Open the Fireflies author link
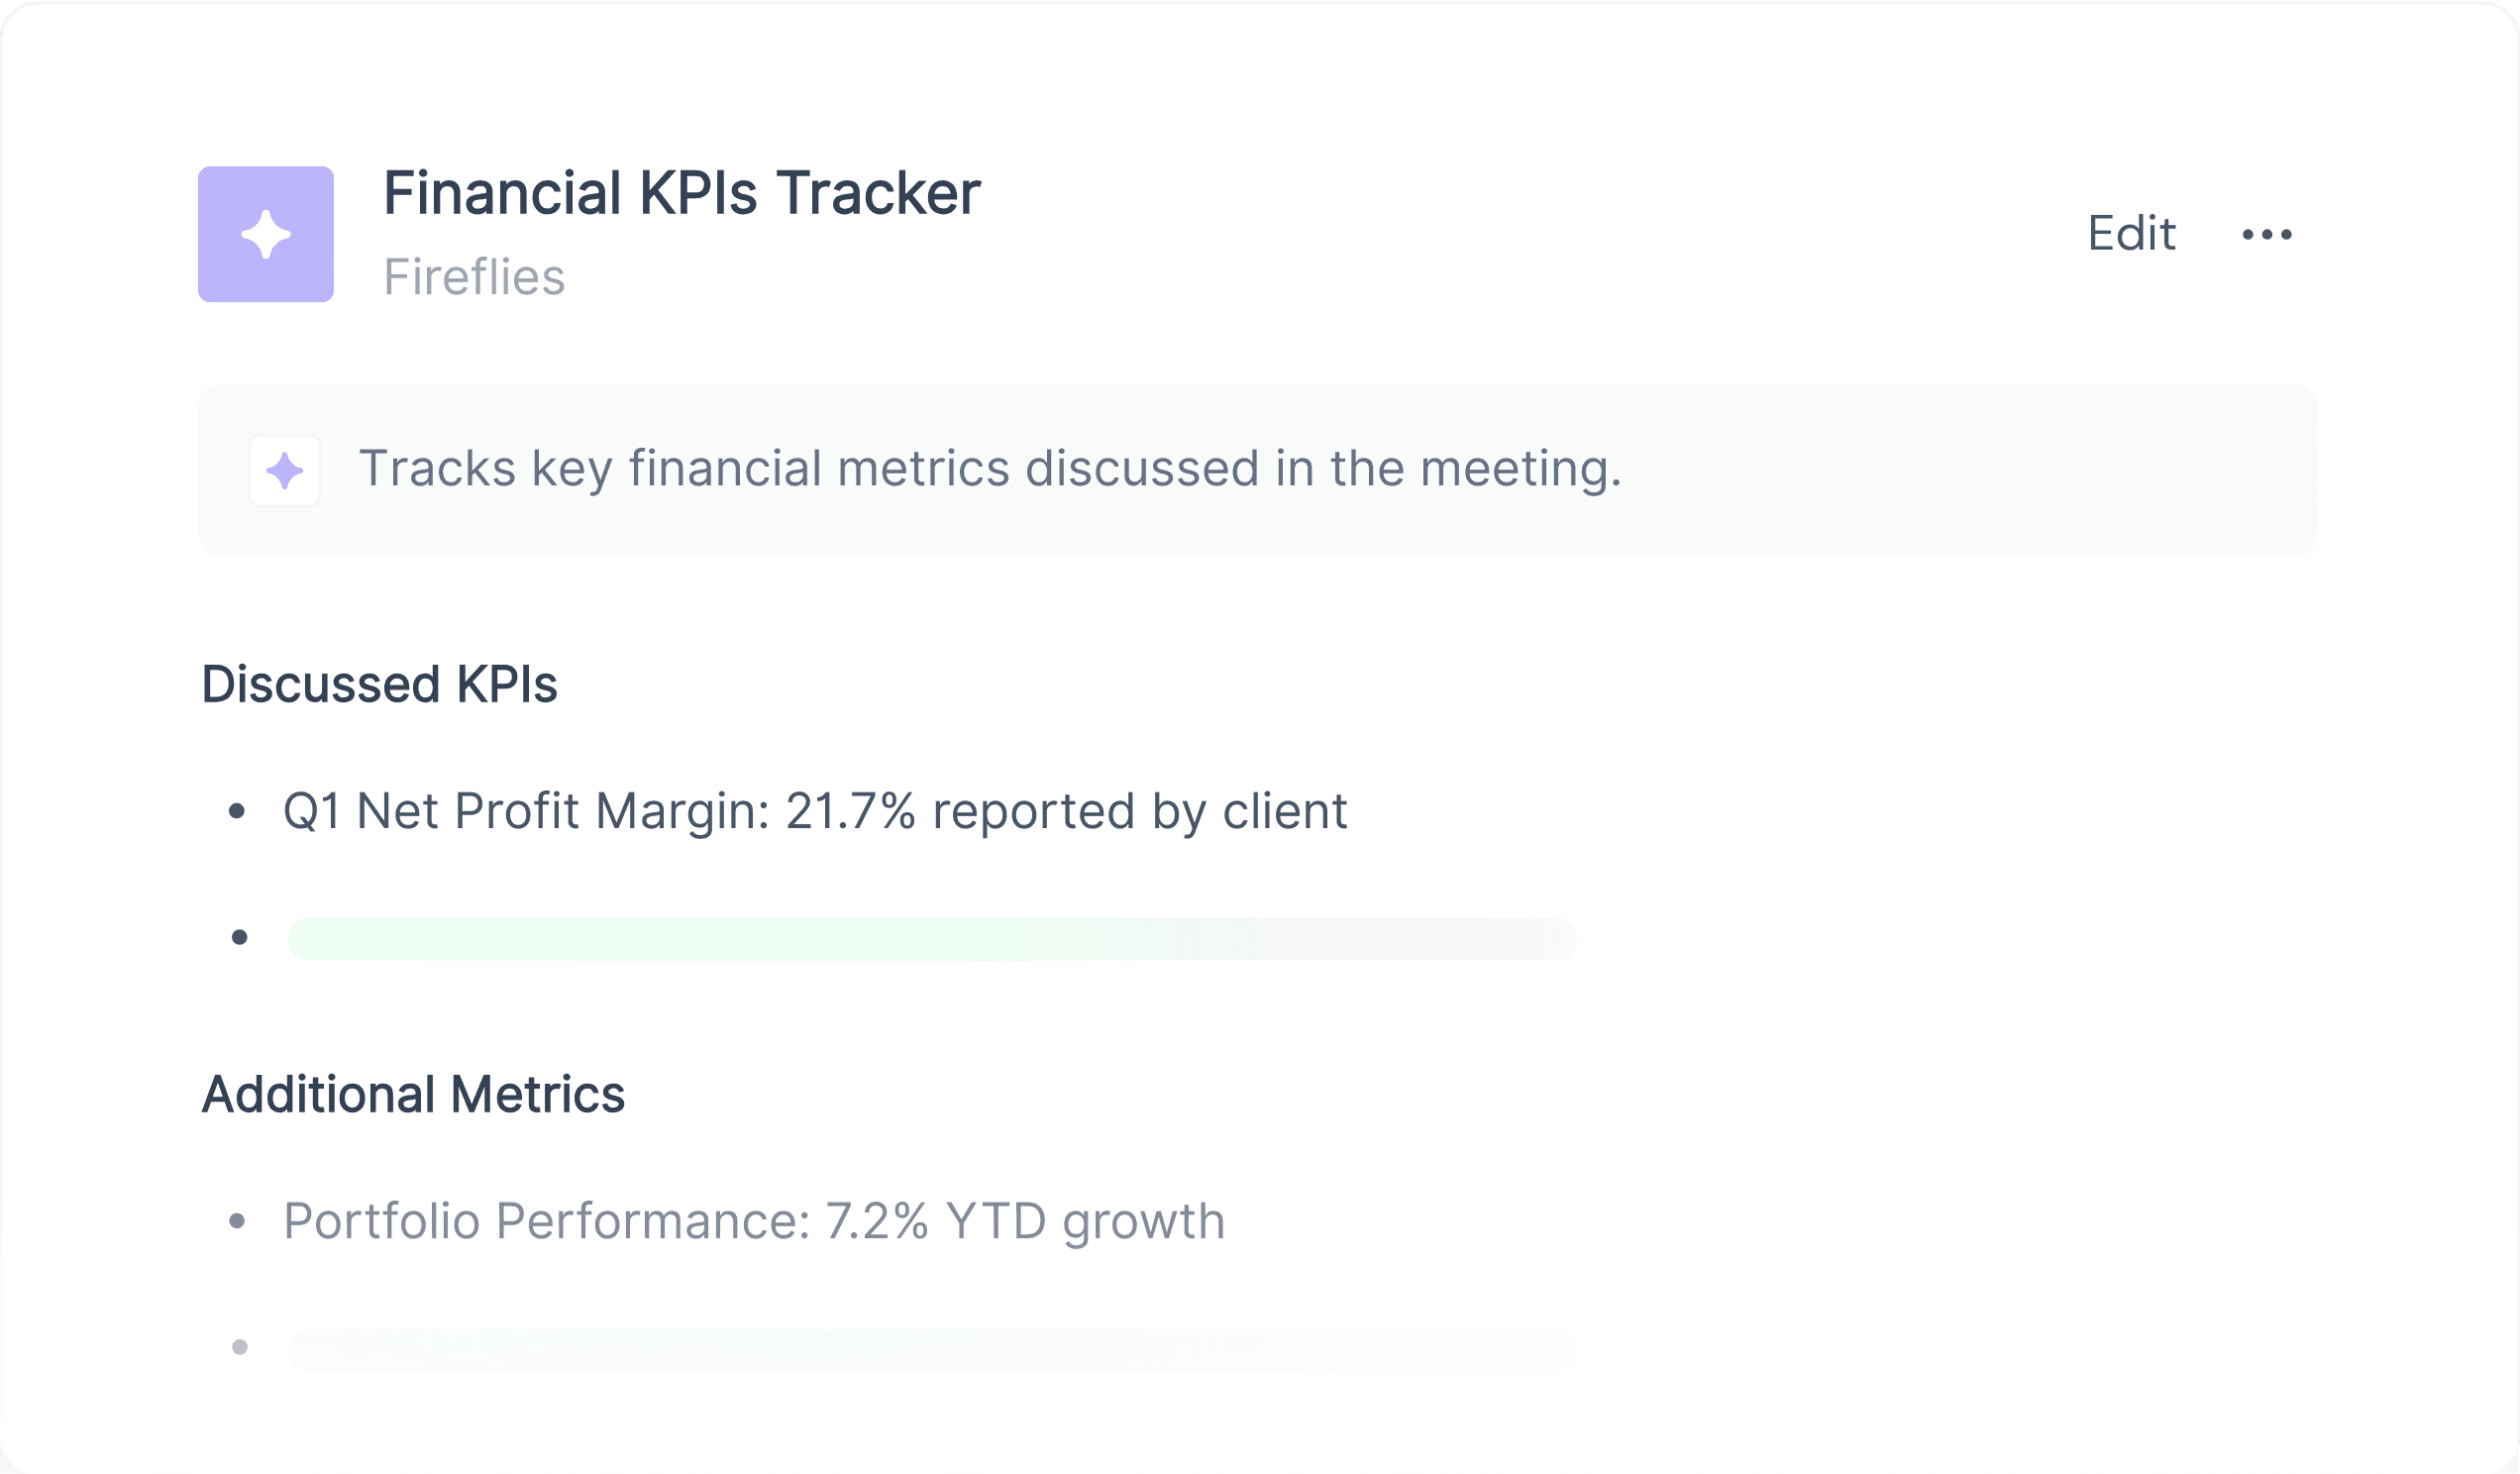 [x=474, y=277]
